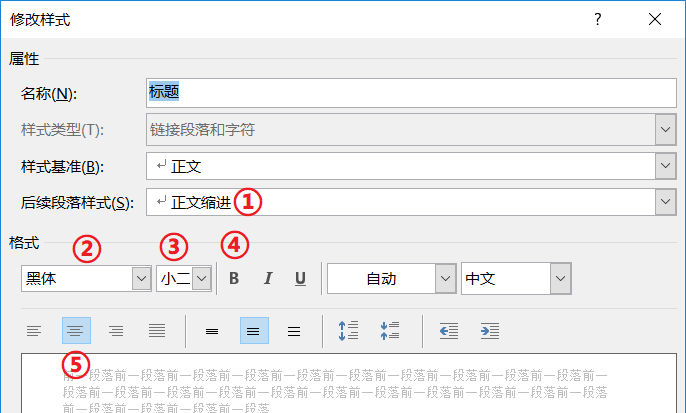
Task: Align paragraph text right
Action: pyautogui.click(x=116, y=331)
